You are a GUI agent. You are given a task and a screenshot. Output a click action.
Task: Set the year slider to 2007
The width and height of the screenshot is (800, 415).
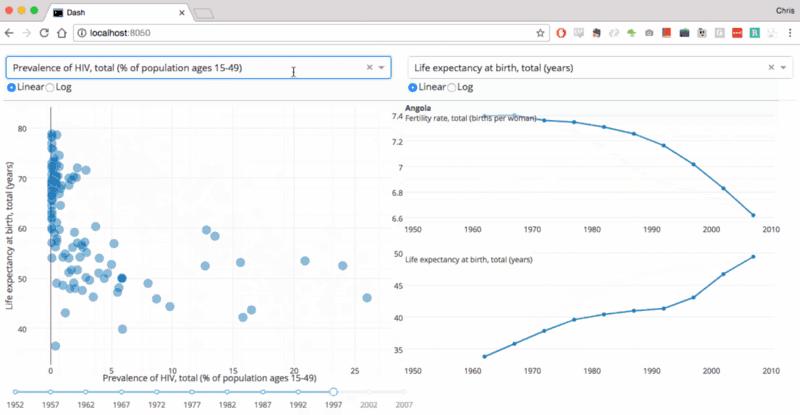click(x=404, y=392)
